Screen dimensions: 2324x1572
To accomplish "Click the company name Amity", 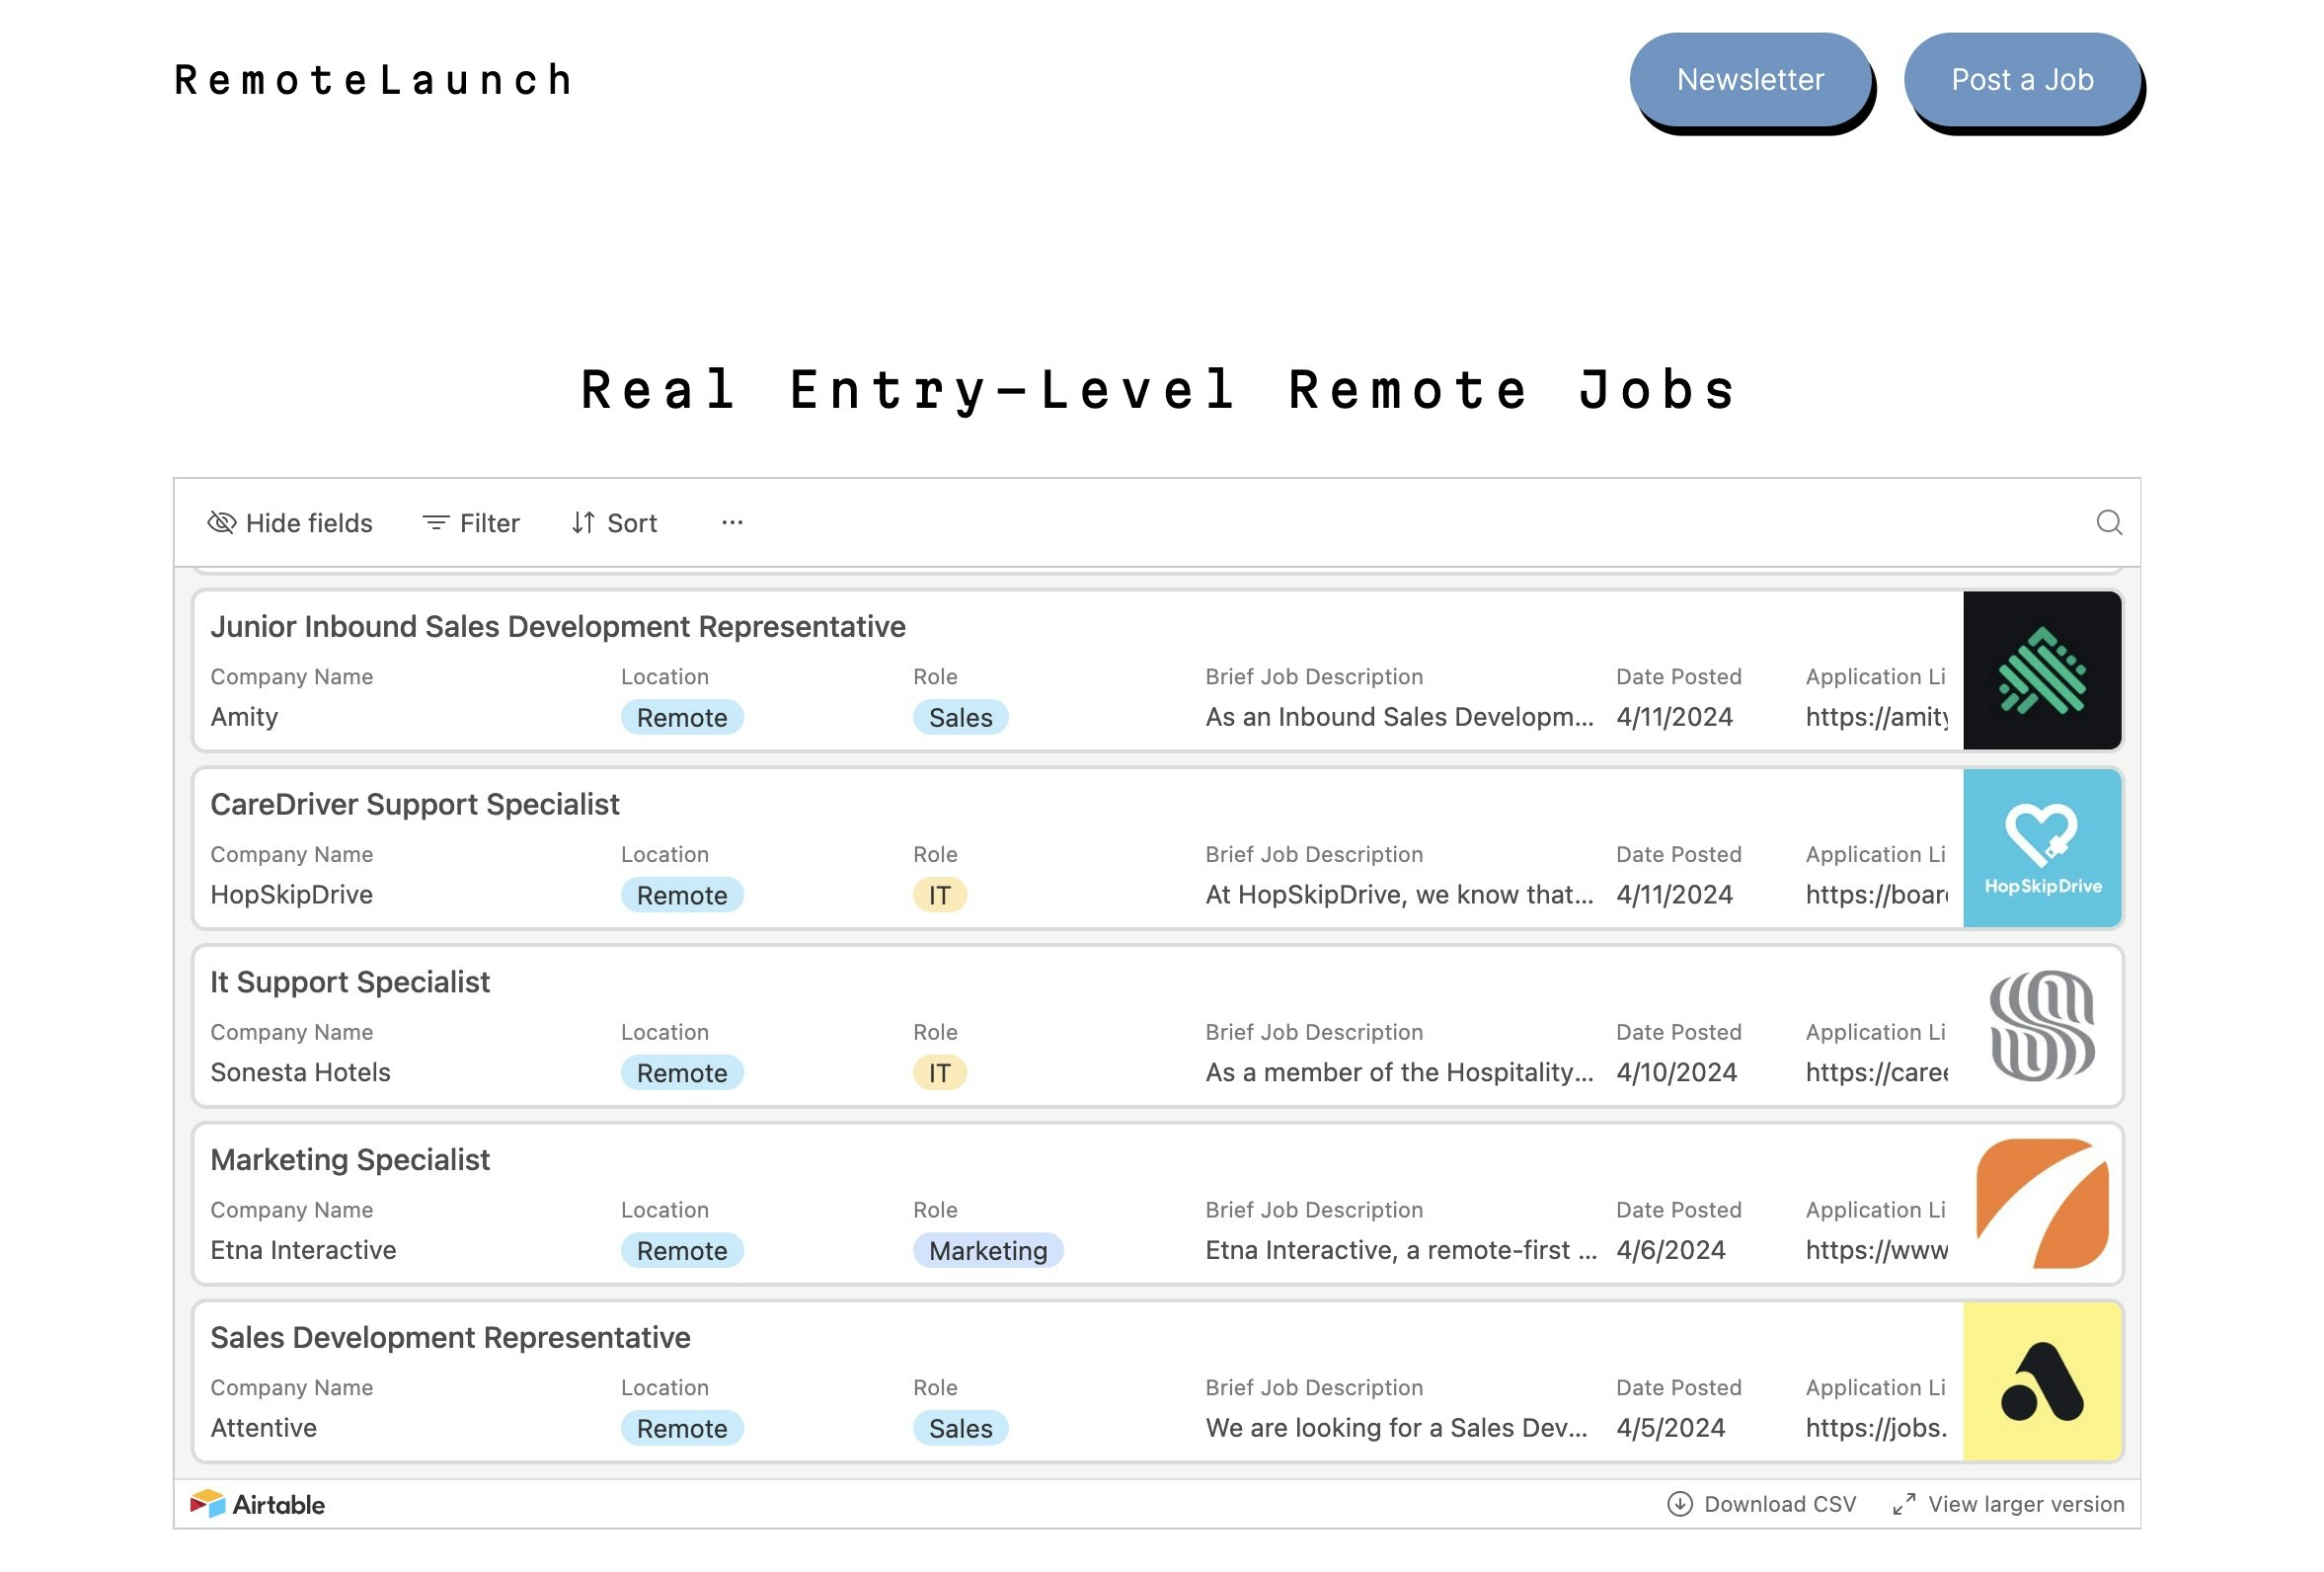I will click(x=244, y=717).
